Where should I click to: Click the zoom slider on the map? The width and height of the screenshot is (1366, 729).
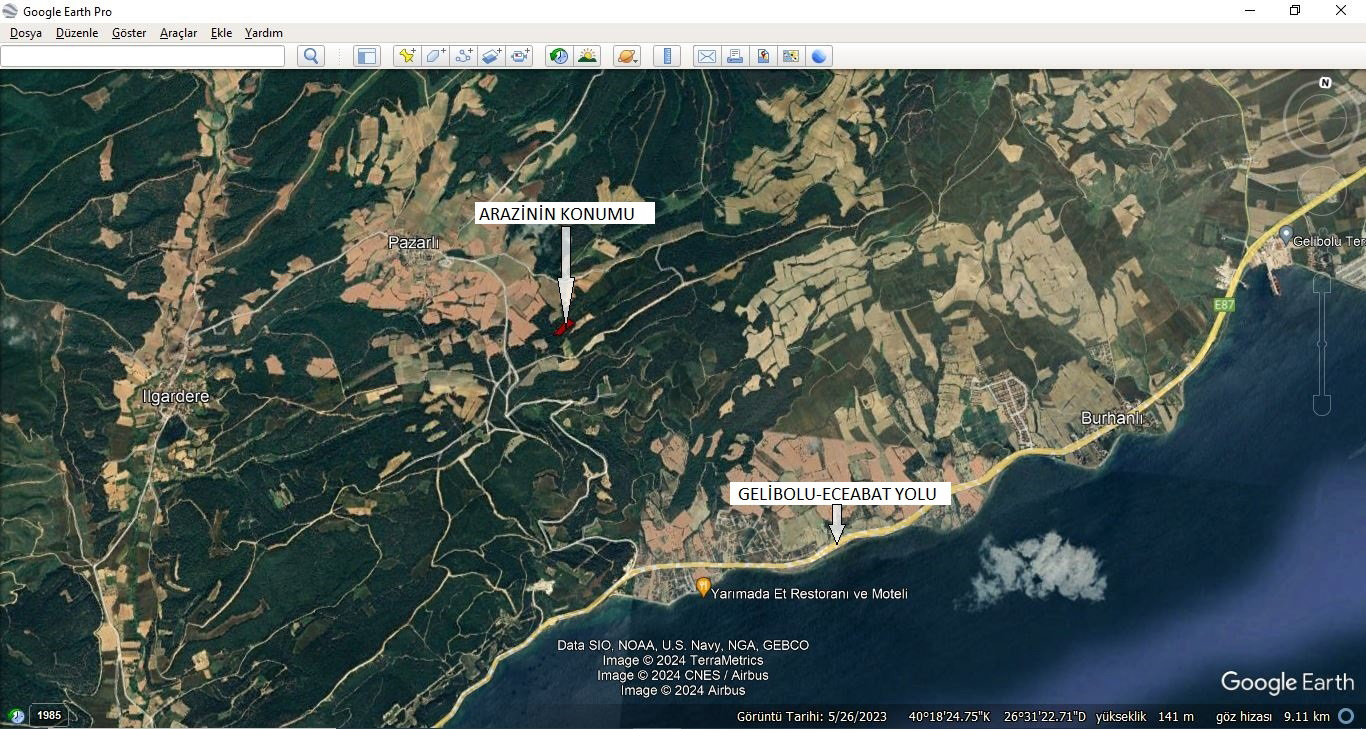(1321, 345)
